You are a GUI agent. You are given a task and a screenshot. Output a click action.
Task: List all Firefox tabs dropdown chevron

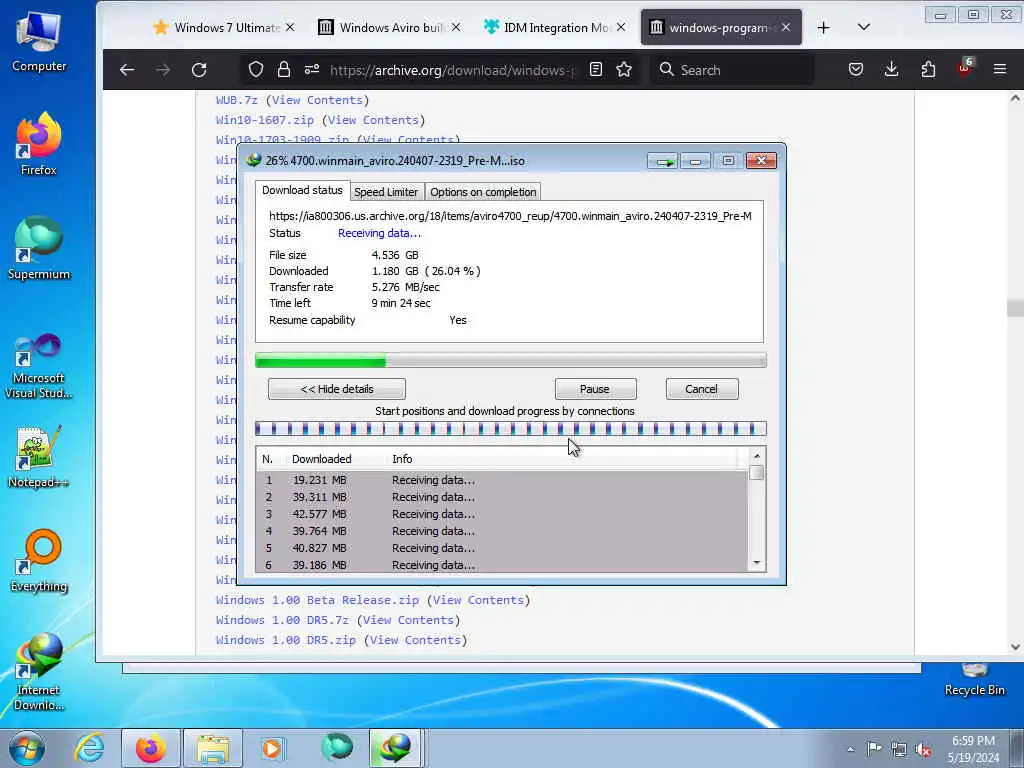pyautogui.click(x=863, y=27)
